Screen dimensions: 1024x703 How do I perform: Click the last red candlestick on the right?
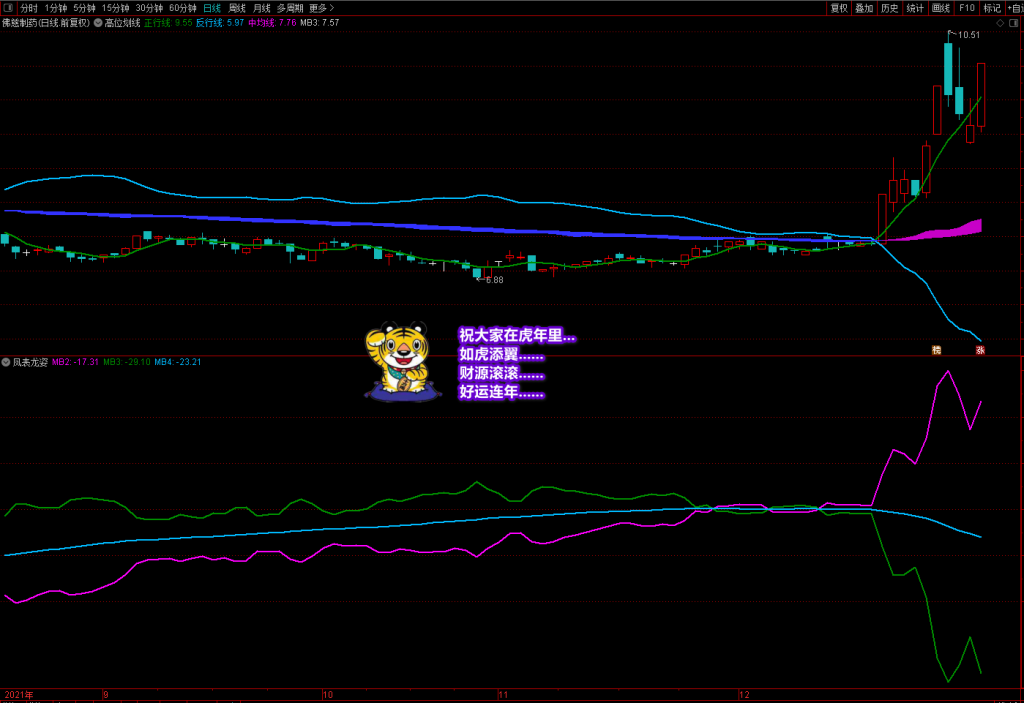(981, 95)
